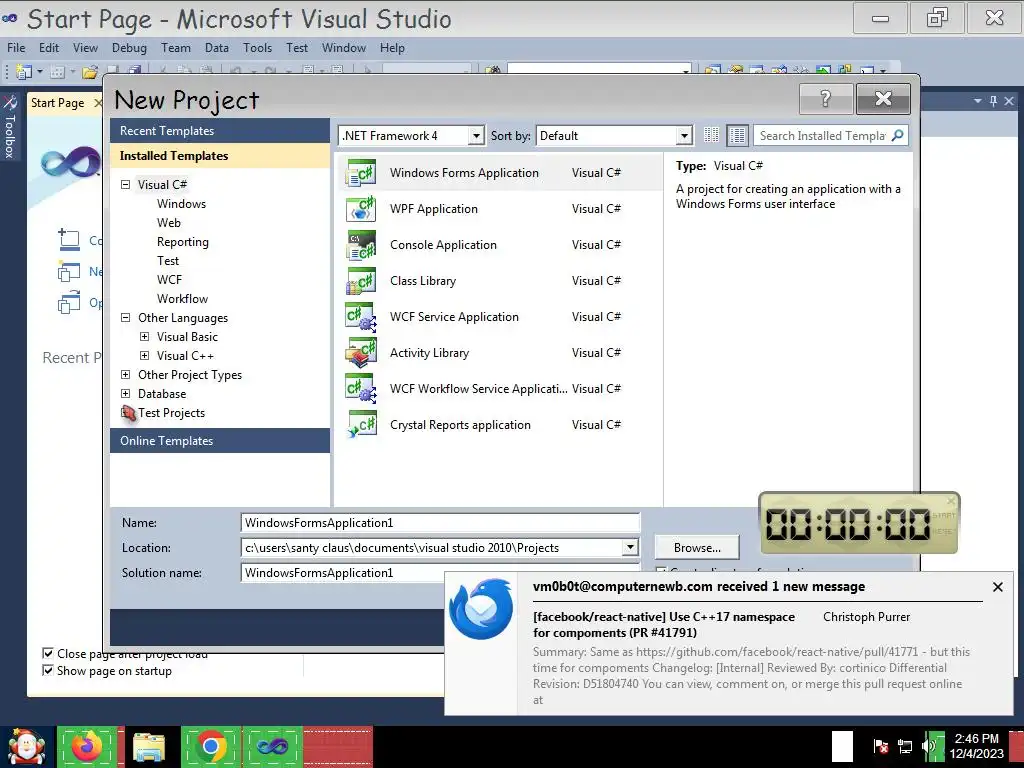The width and height of the screenshot is (1024, 768).
Task: Close the New Project dialog
Action: tap(883, 99)
